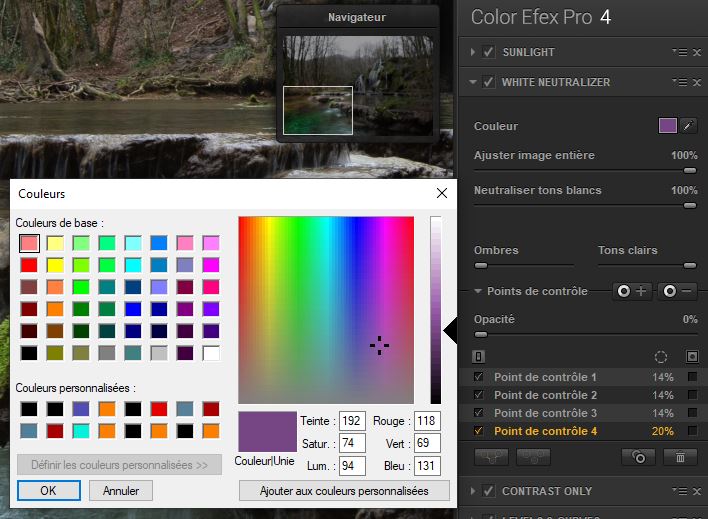Viewport: 708px width, 519px height.
Task: Open the White Neutralizer options menu
Action: 680,82
